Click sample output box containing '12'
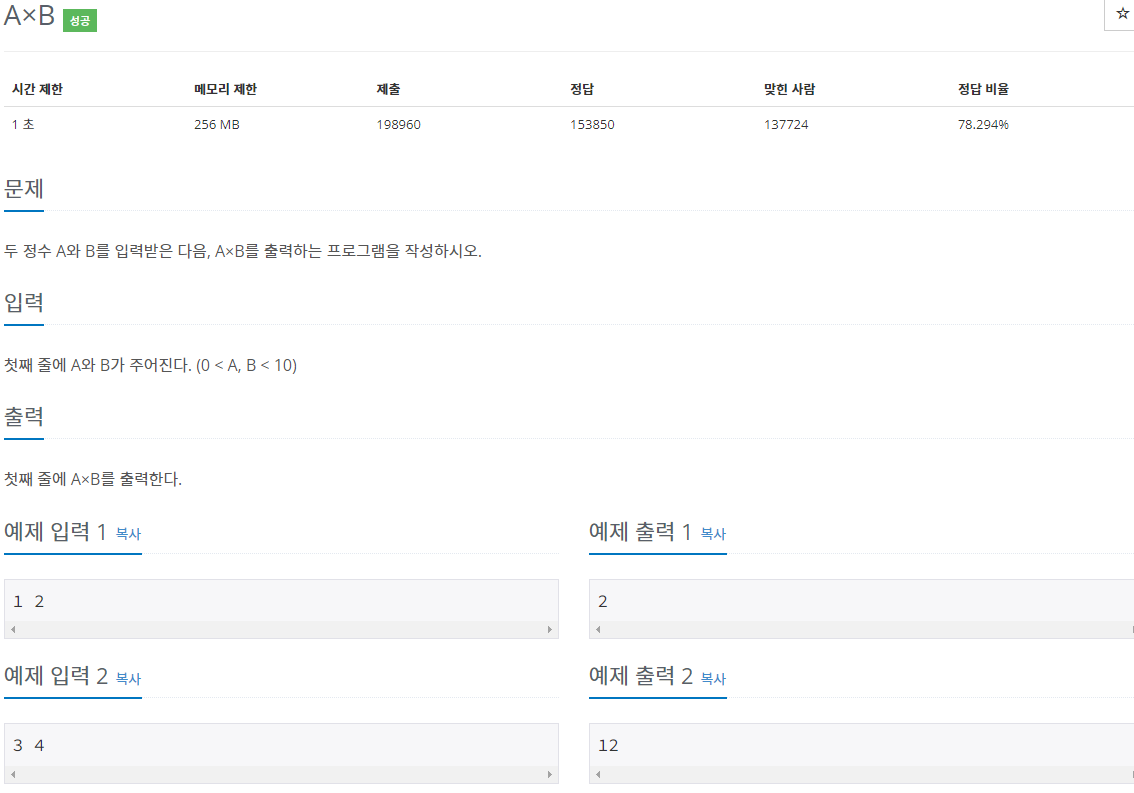 tap(861, 753)
